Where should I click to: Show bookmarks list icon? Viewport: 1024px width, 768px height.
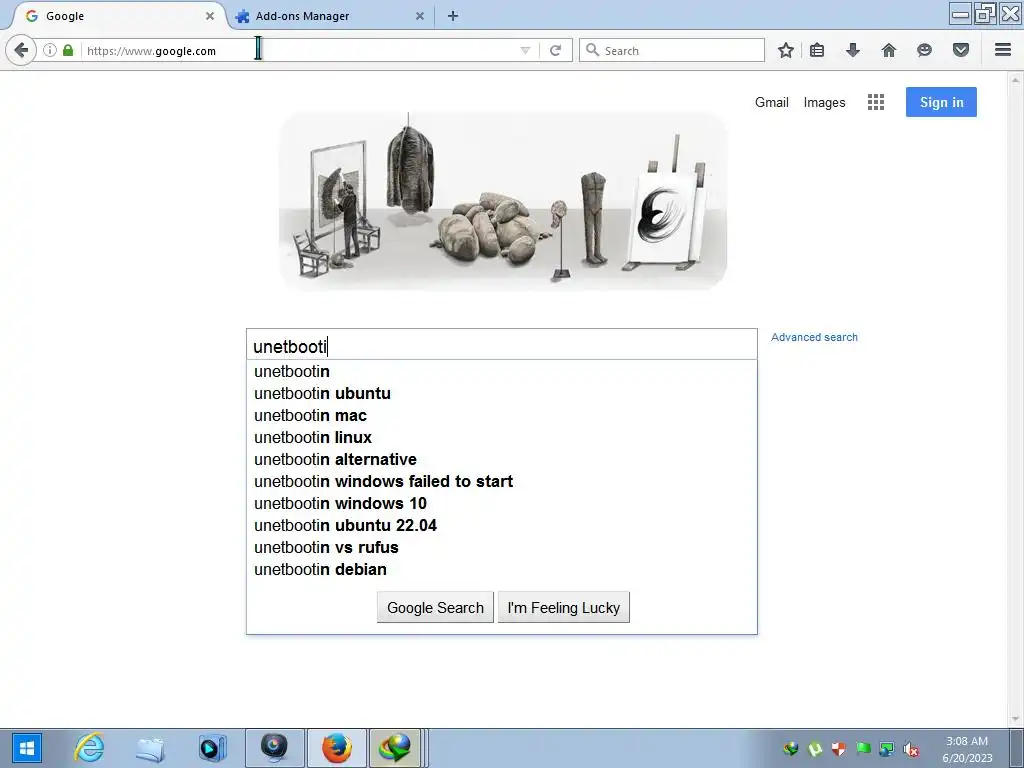pyautogui.click(x=817, y=50)
